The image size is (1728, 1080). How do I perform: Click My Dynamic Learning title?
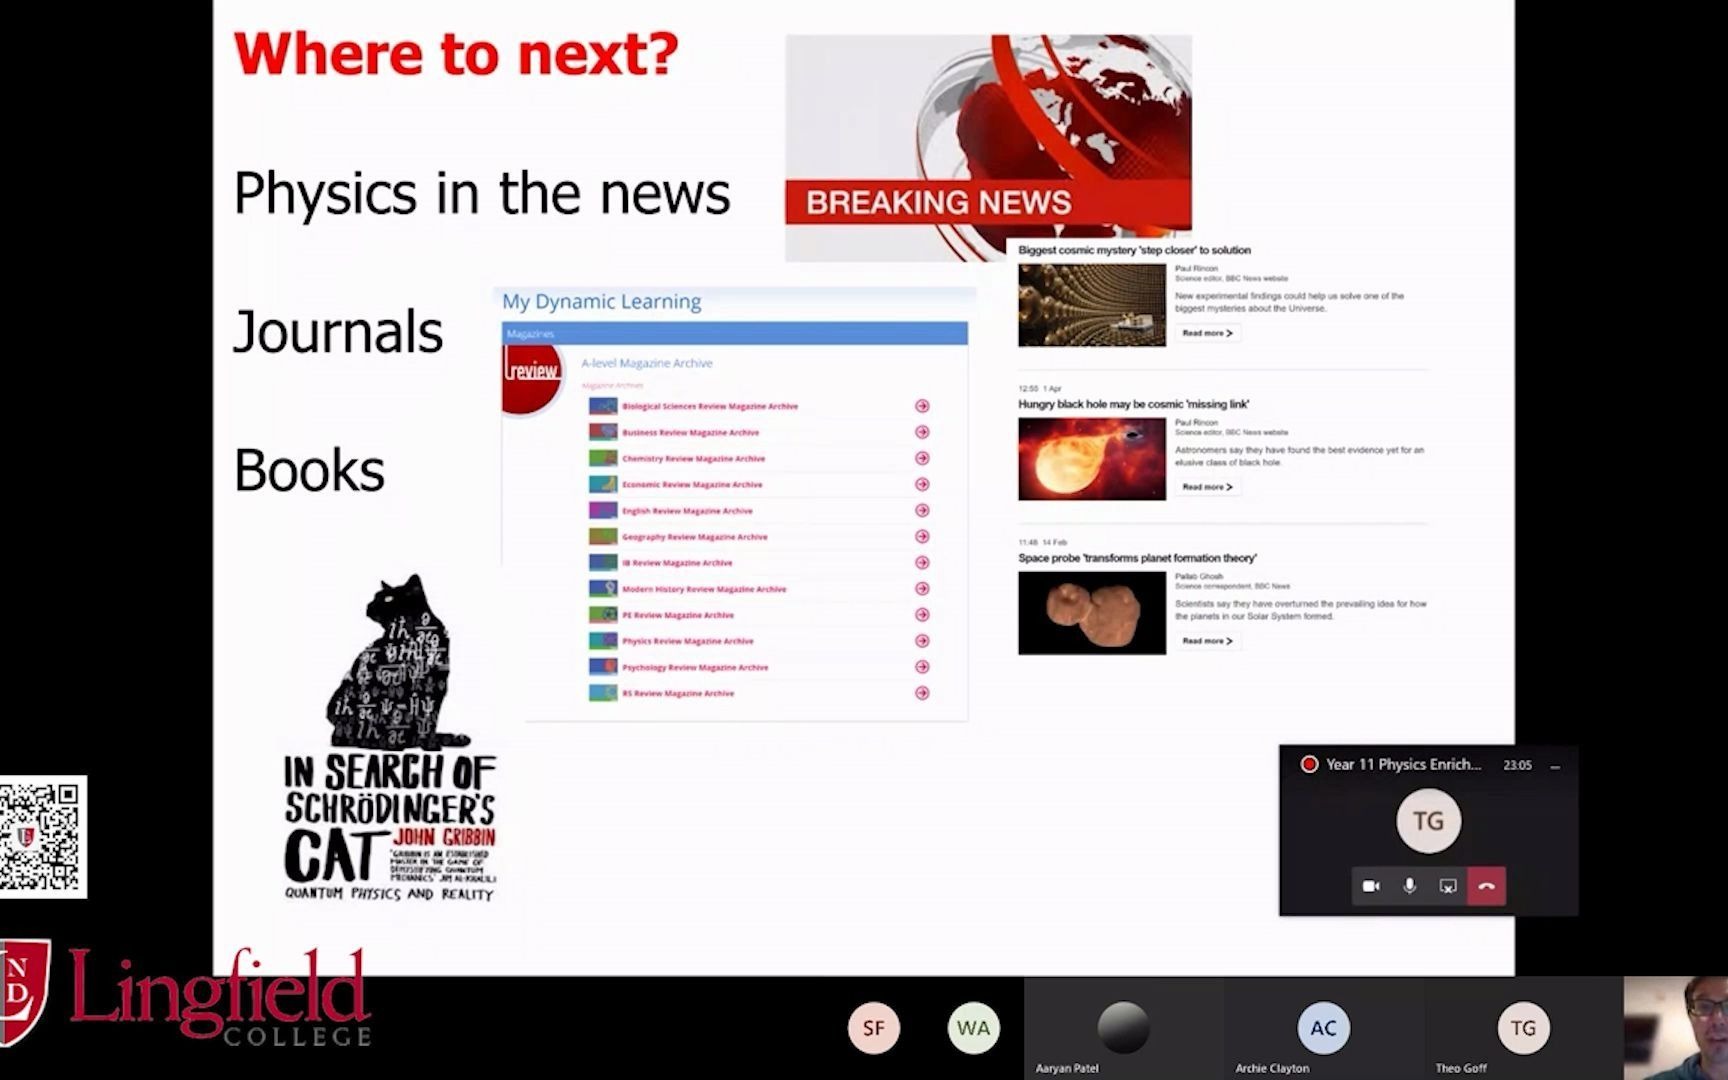pyautogui.click(x=601, y=301)
